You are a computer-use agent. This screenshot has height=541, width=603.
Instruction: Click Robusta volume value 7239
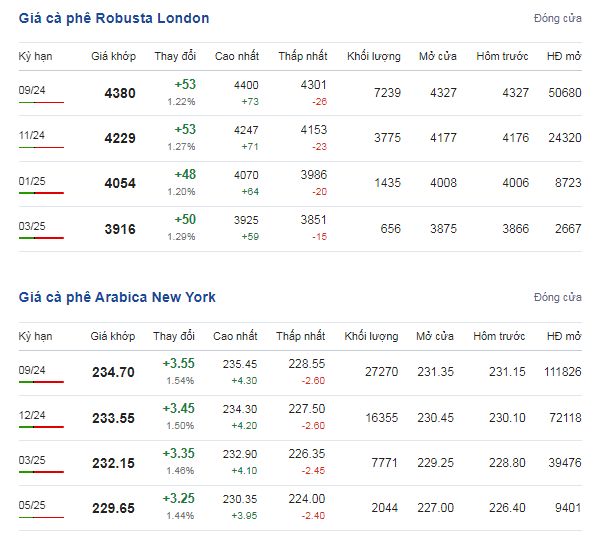[387, 93]
